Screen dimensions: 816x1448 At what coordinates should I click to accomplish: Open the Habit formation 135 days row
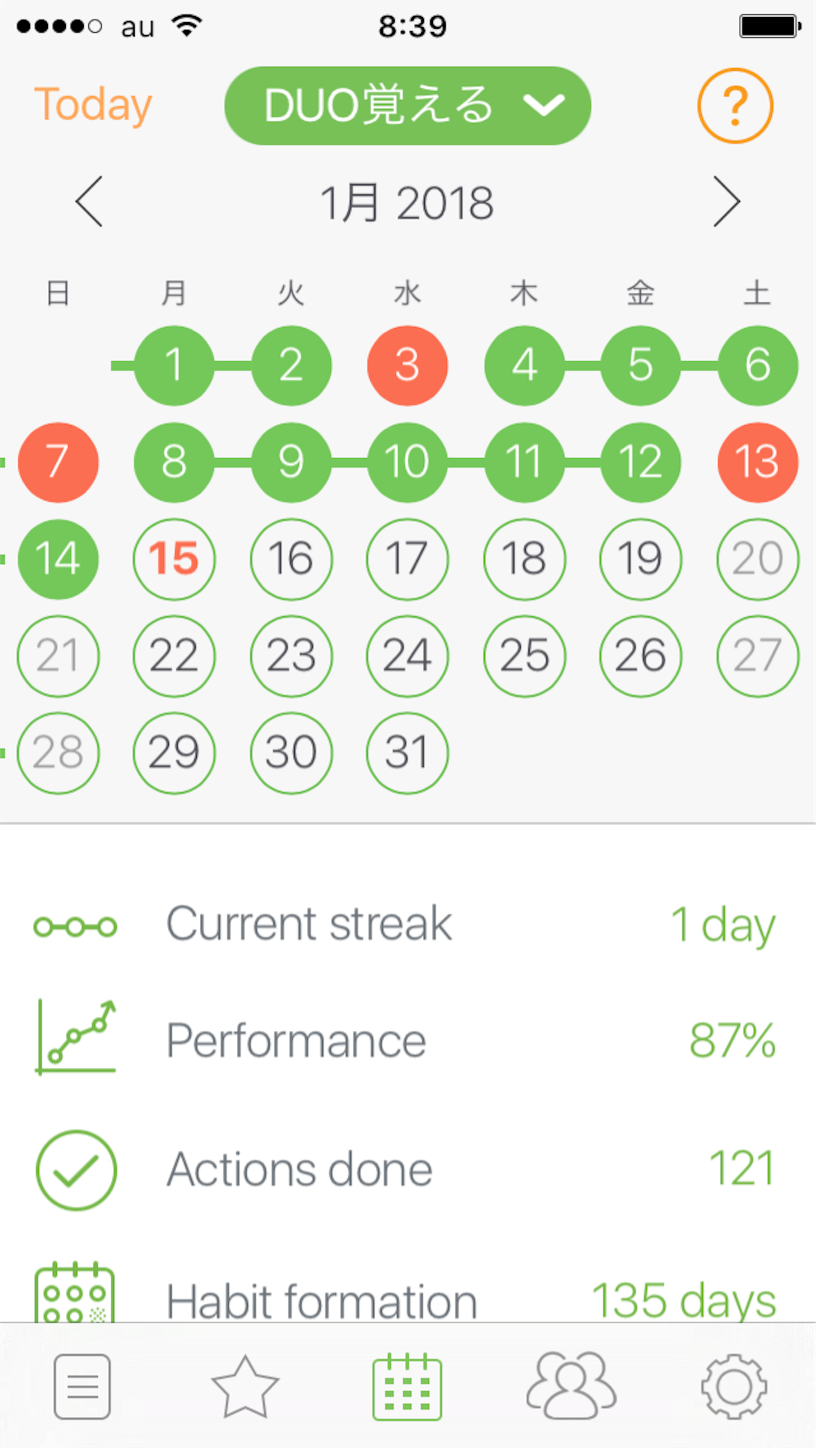coord(408,1299)
